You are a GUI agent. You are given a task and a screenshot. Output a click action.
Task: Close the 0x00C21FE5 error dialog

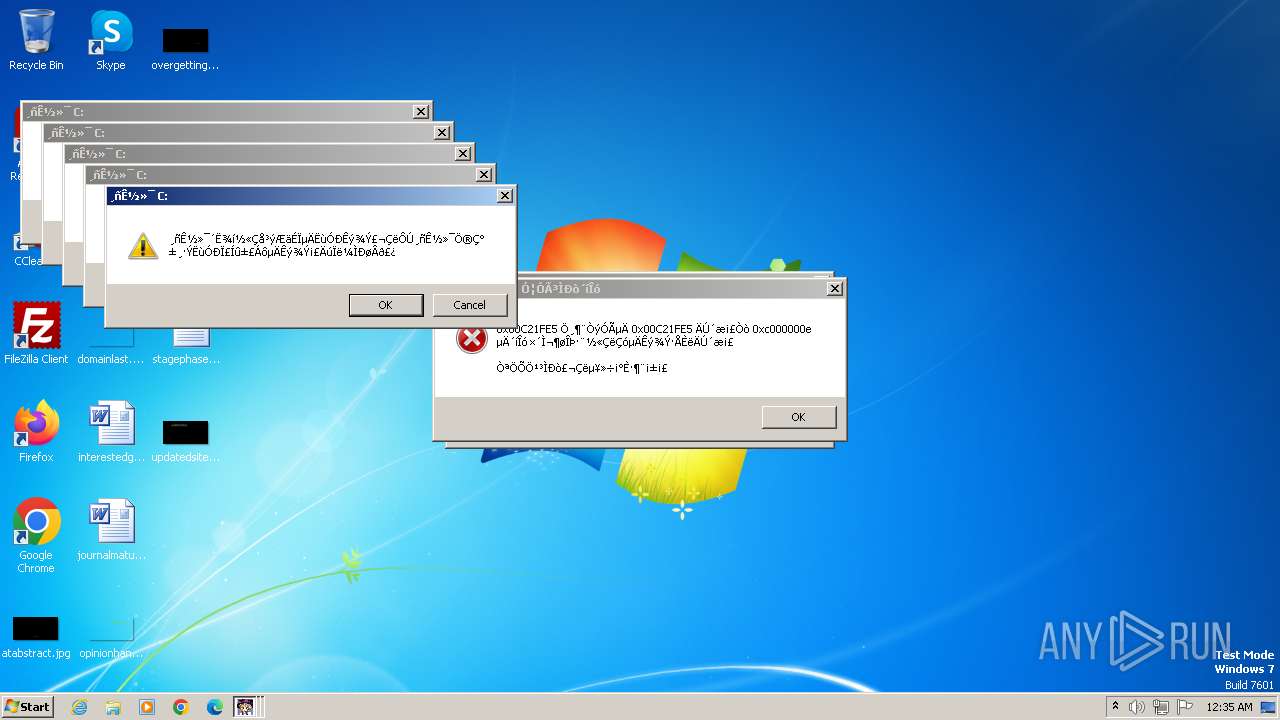coord(835,289)
